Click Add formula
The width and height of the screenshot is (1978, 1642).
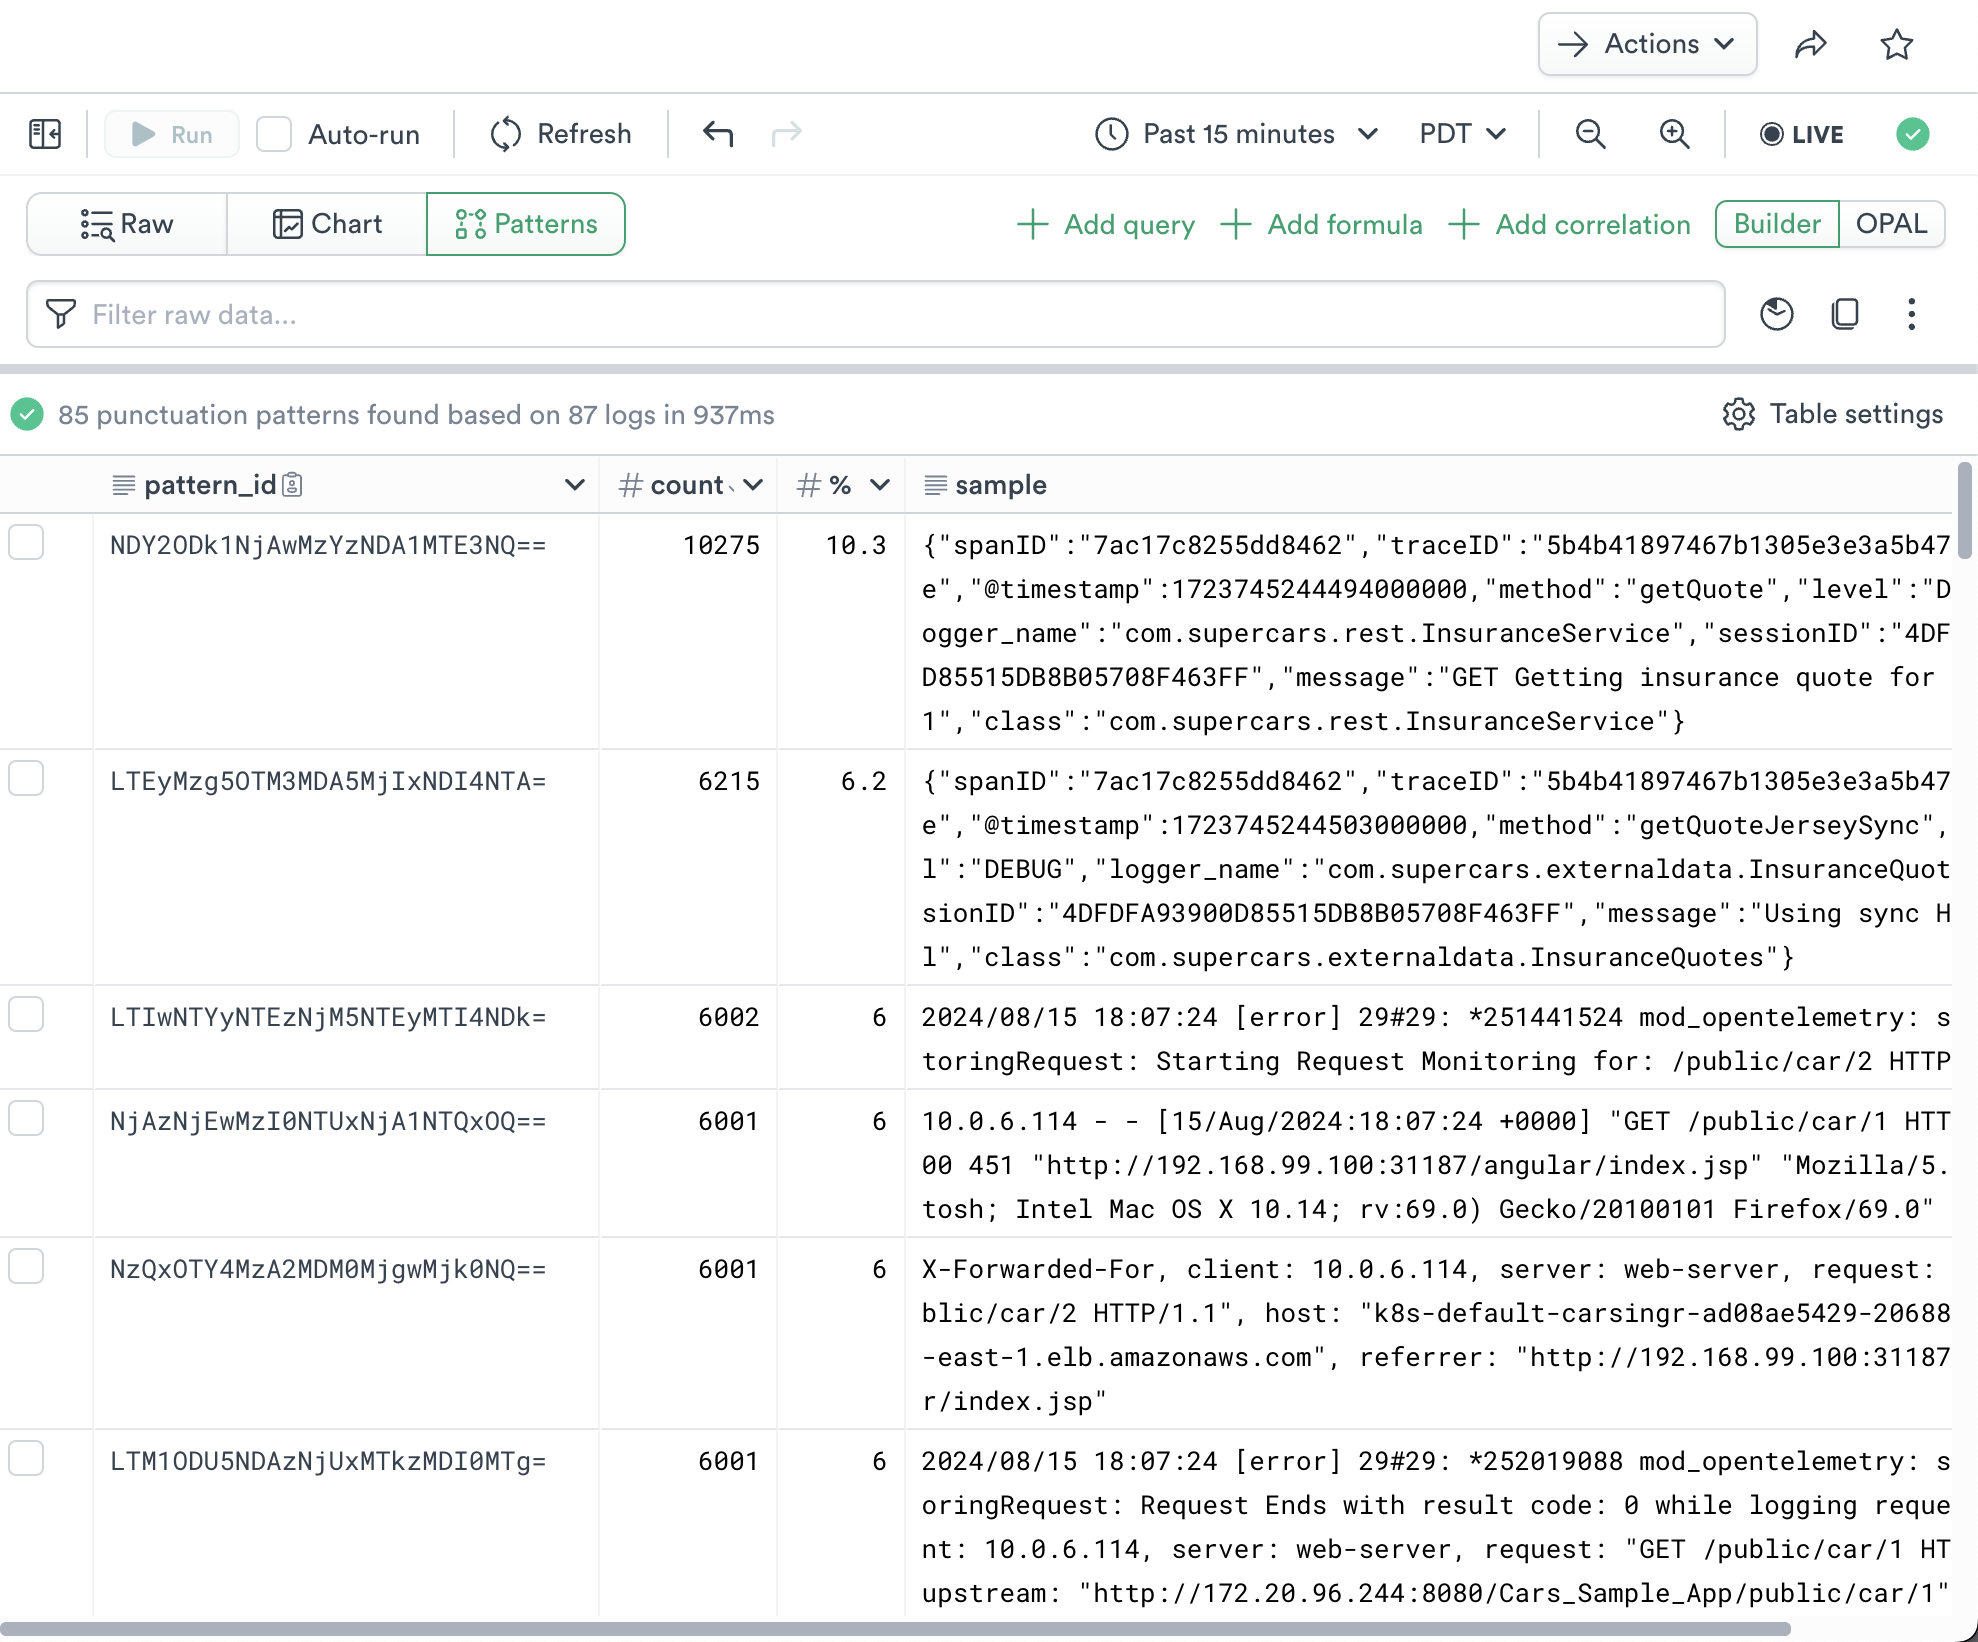(1321, 224)
